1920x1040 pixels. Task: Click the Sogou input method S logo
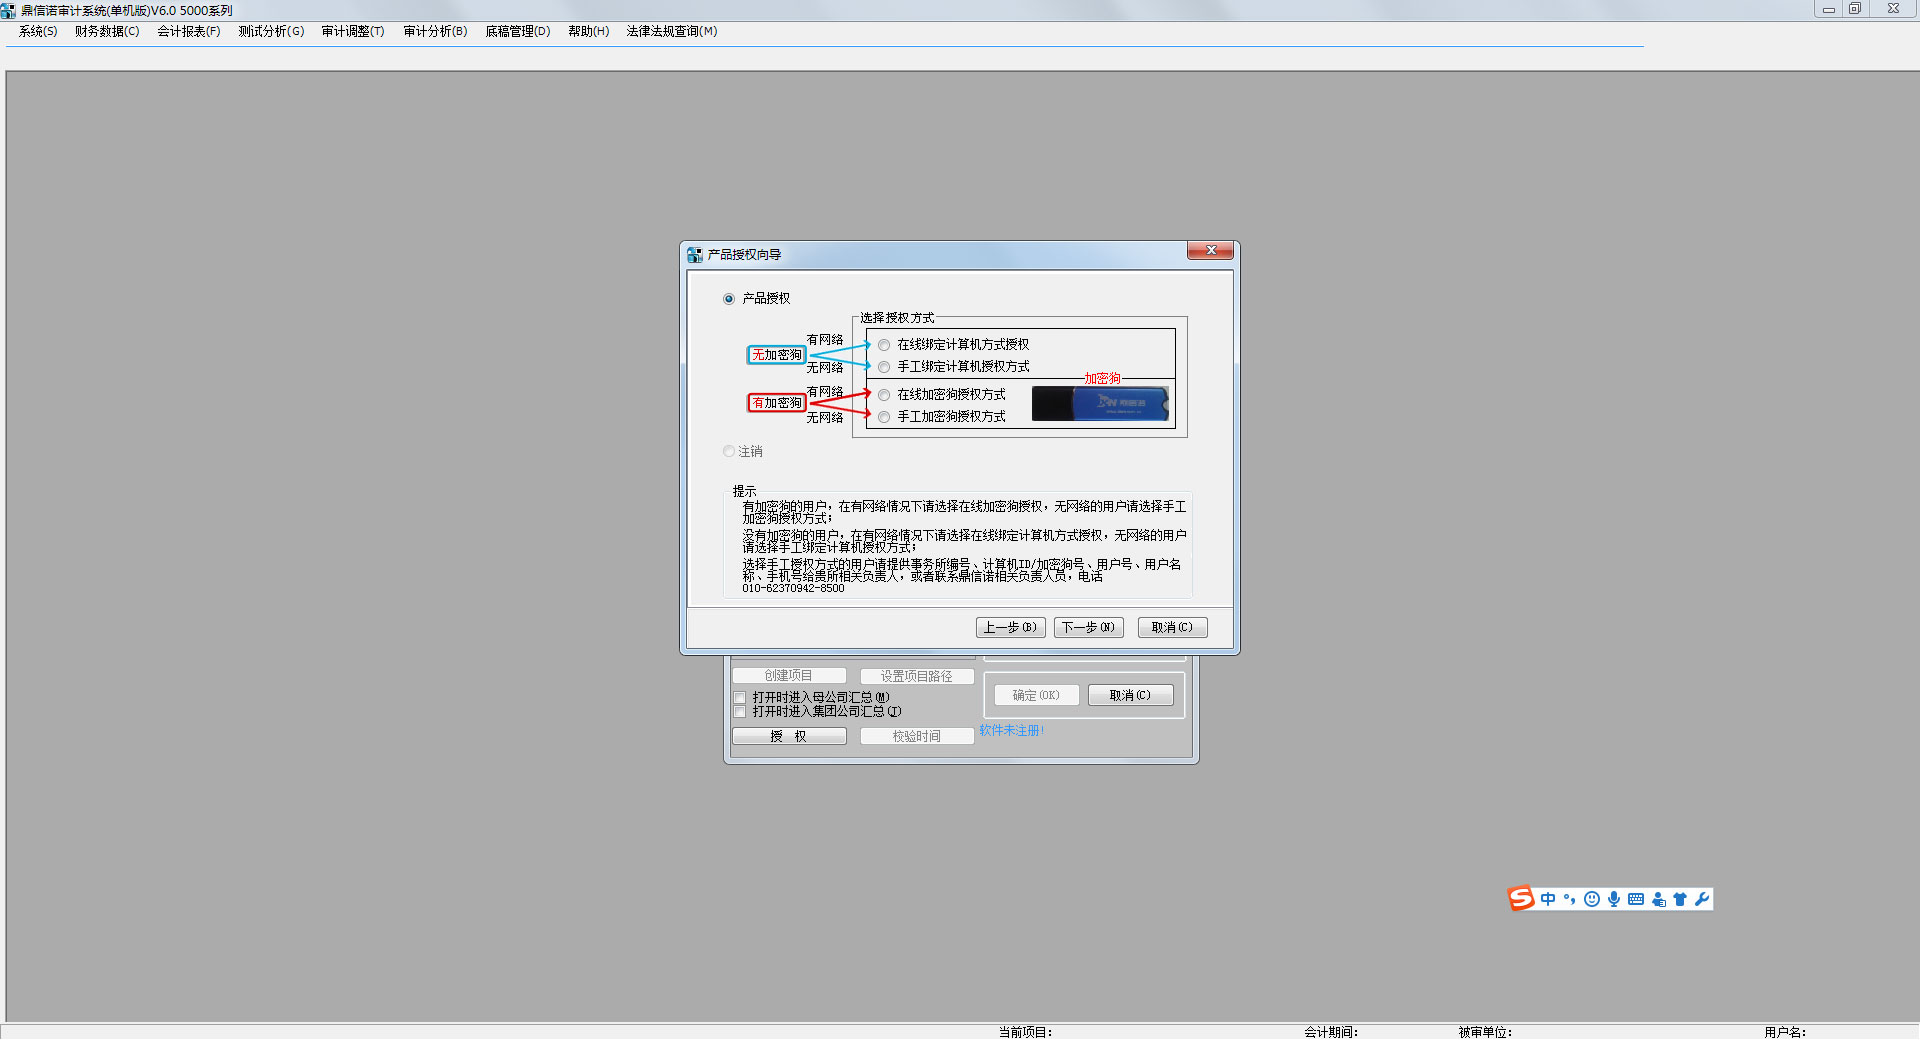coord(1520,898)
